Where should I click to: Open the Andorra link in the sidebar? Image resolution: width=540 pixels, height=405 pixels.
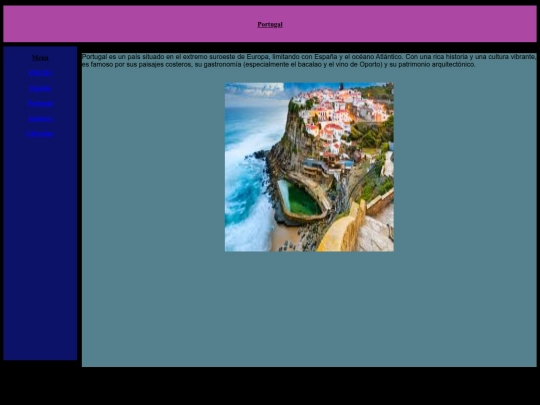[40, 118]
